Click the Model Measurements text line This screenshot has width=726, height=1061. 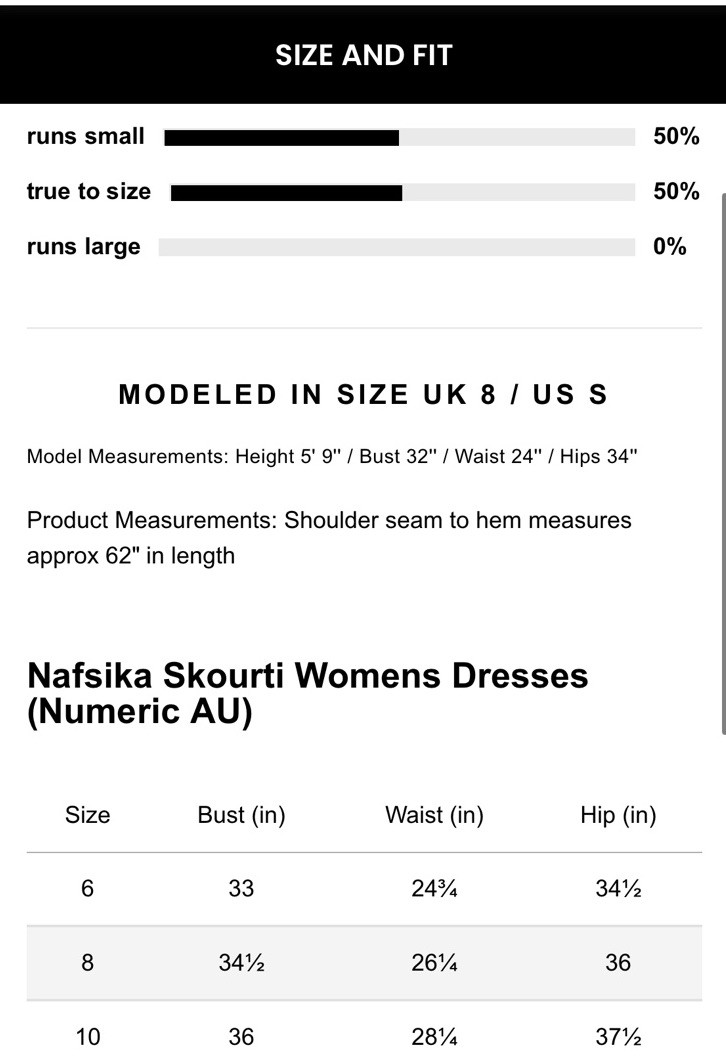(332, 457)
